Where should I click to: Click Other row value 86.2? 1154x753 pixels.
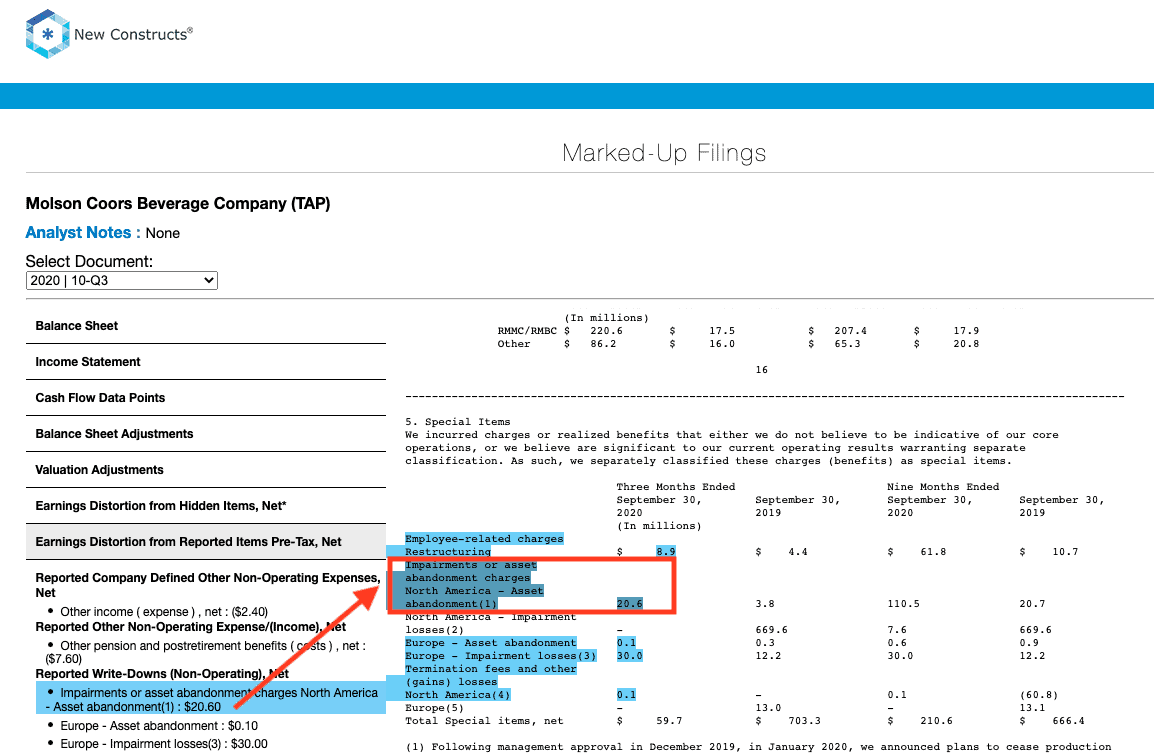click(603, 344)
